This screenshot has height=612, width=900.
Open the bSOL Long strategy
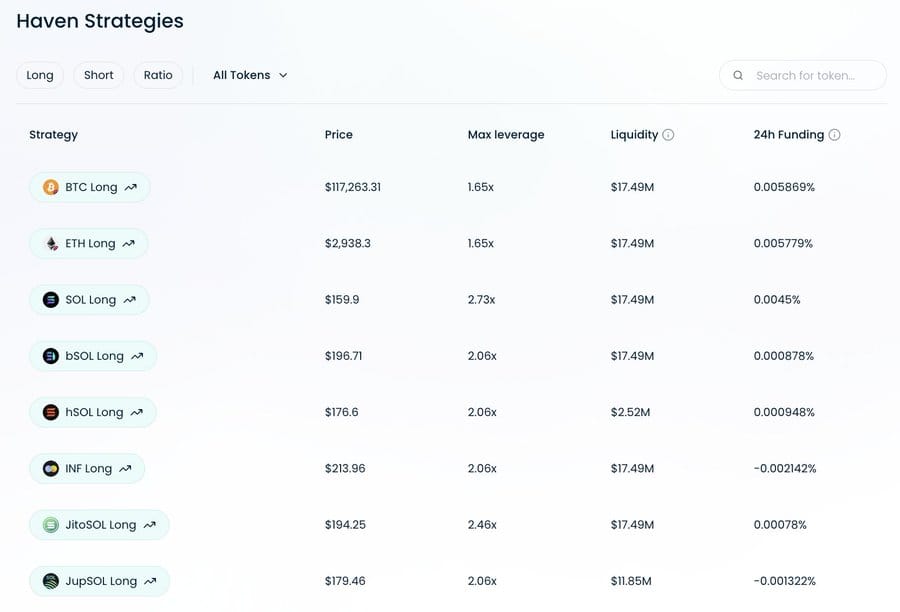tap(93, 356)
